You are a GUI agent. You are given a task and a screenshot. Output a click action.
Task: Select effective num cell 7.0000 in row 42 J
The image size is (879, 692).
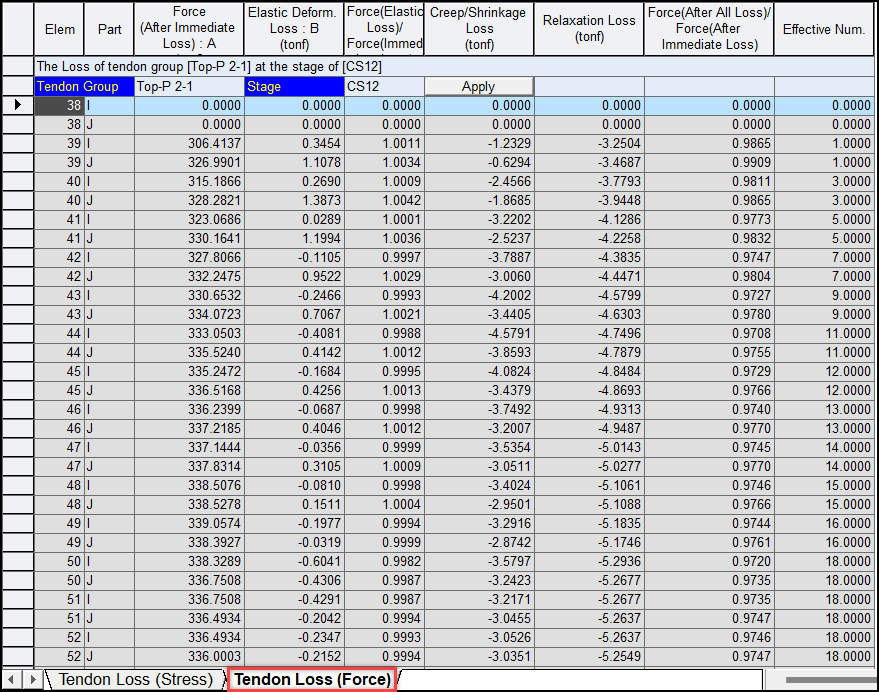824,276
